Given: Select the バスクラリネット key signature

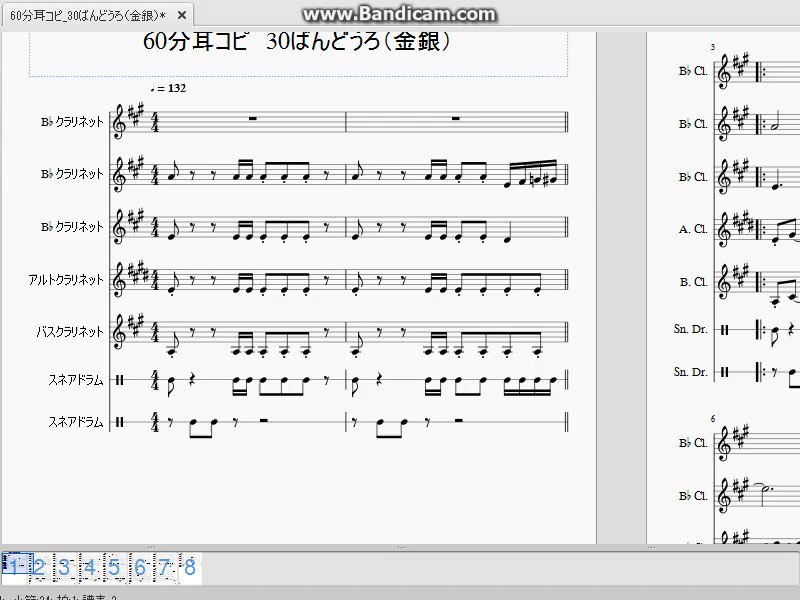Looking at the screenshot, I should coord(136,324).
